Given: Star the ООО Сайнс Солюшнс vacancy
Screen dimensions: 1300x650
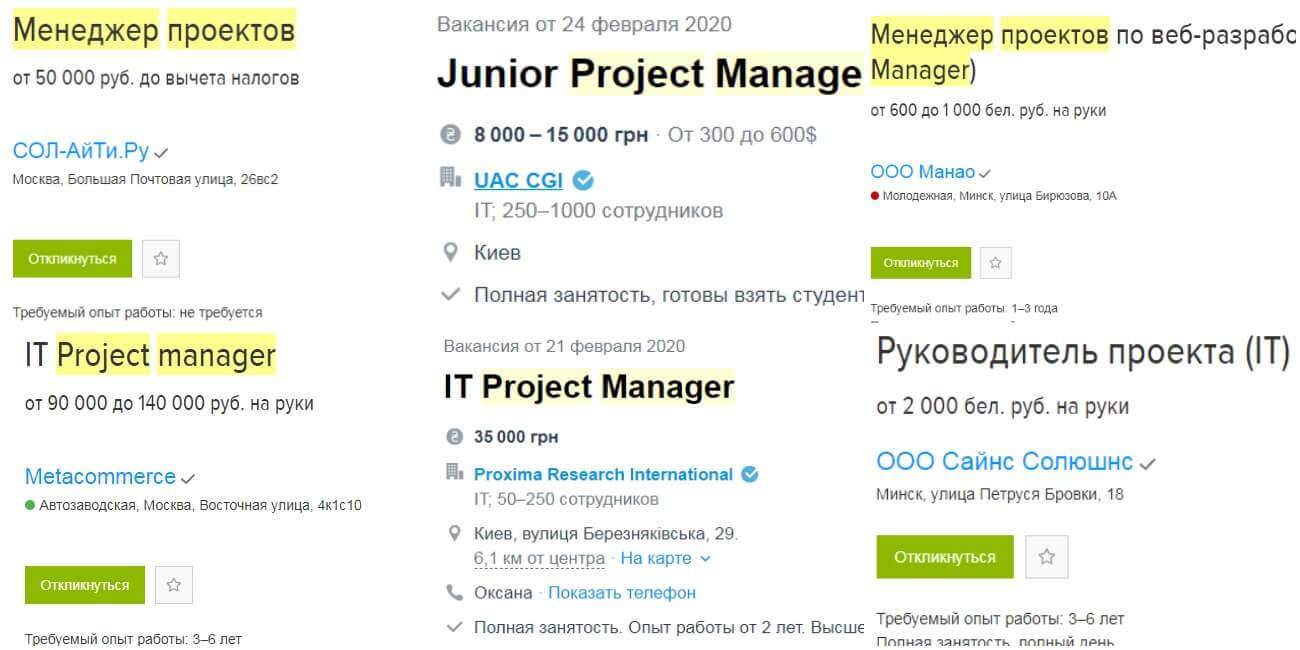Looking at the screenshot, I should pyautogui.click(x=1047, y=557).
